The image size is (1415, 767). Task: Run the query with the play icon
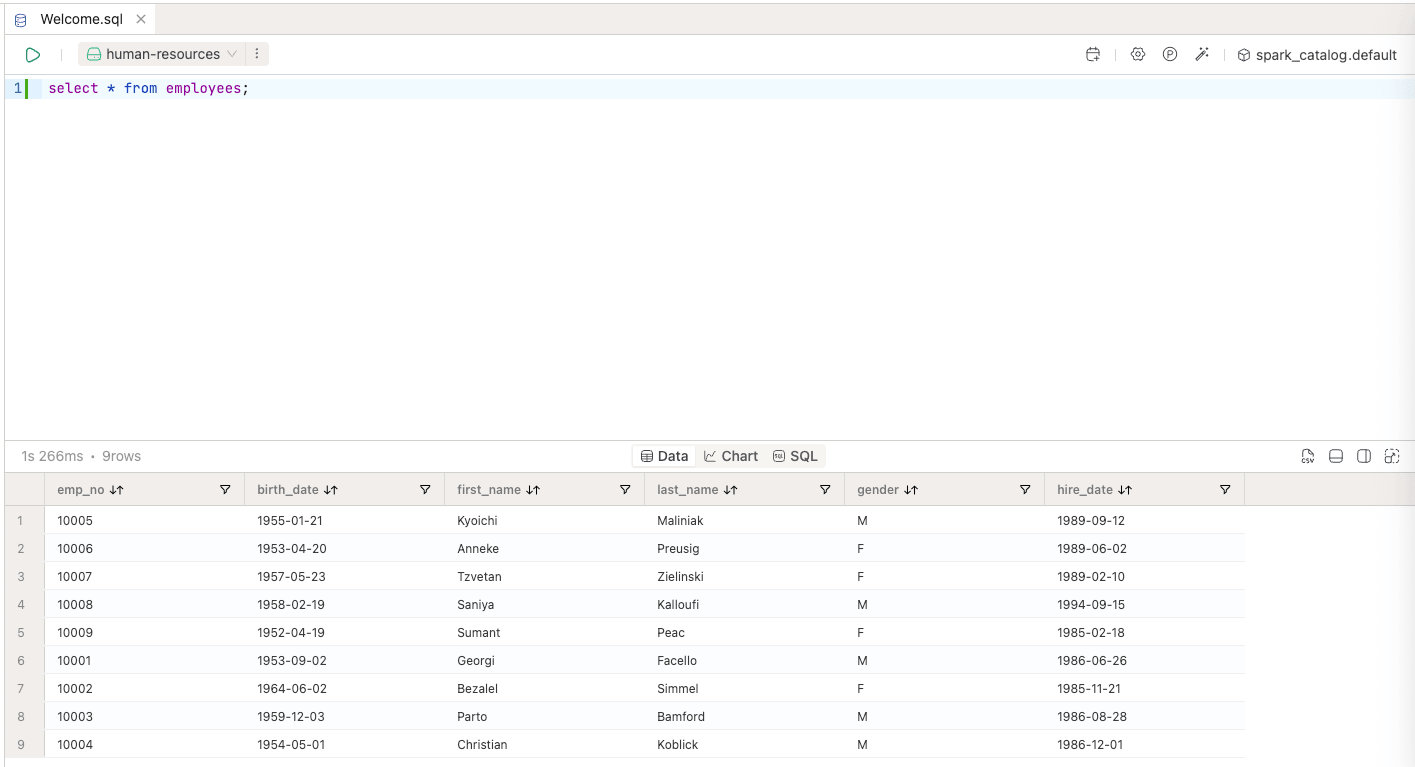[33, 55]
